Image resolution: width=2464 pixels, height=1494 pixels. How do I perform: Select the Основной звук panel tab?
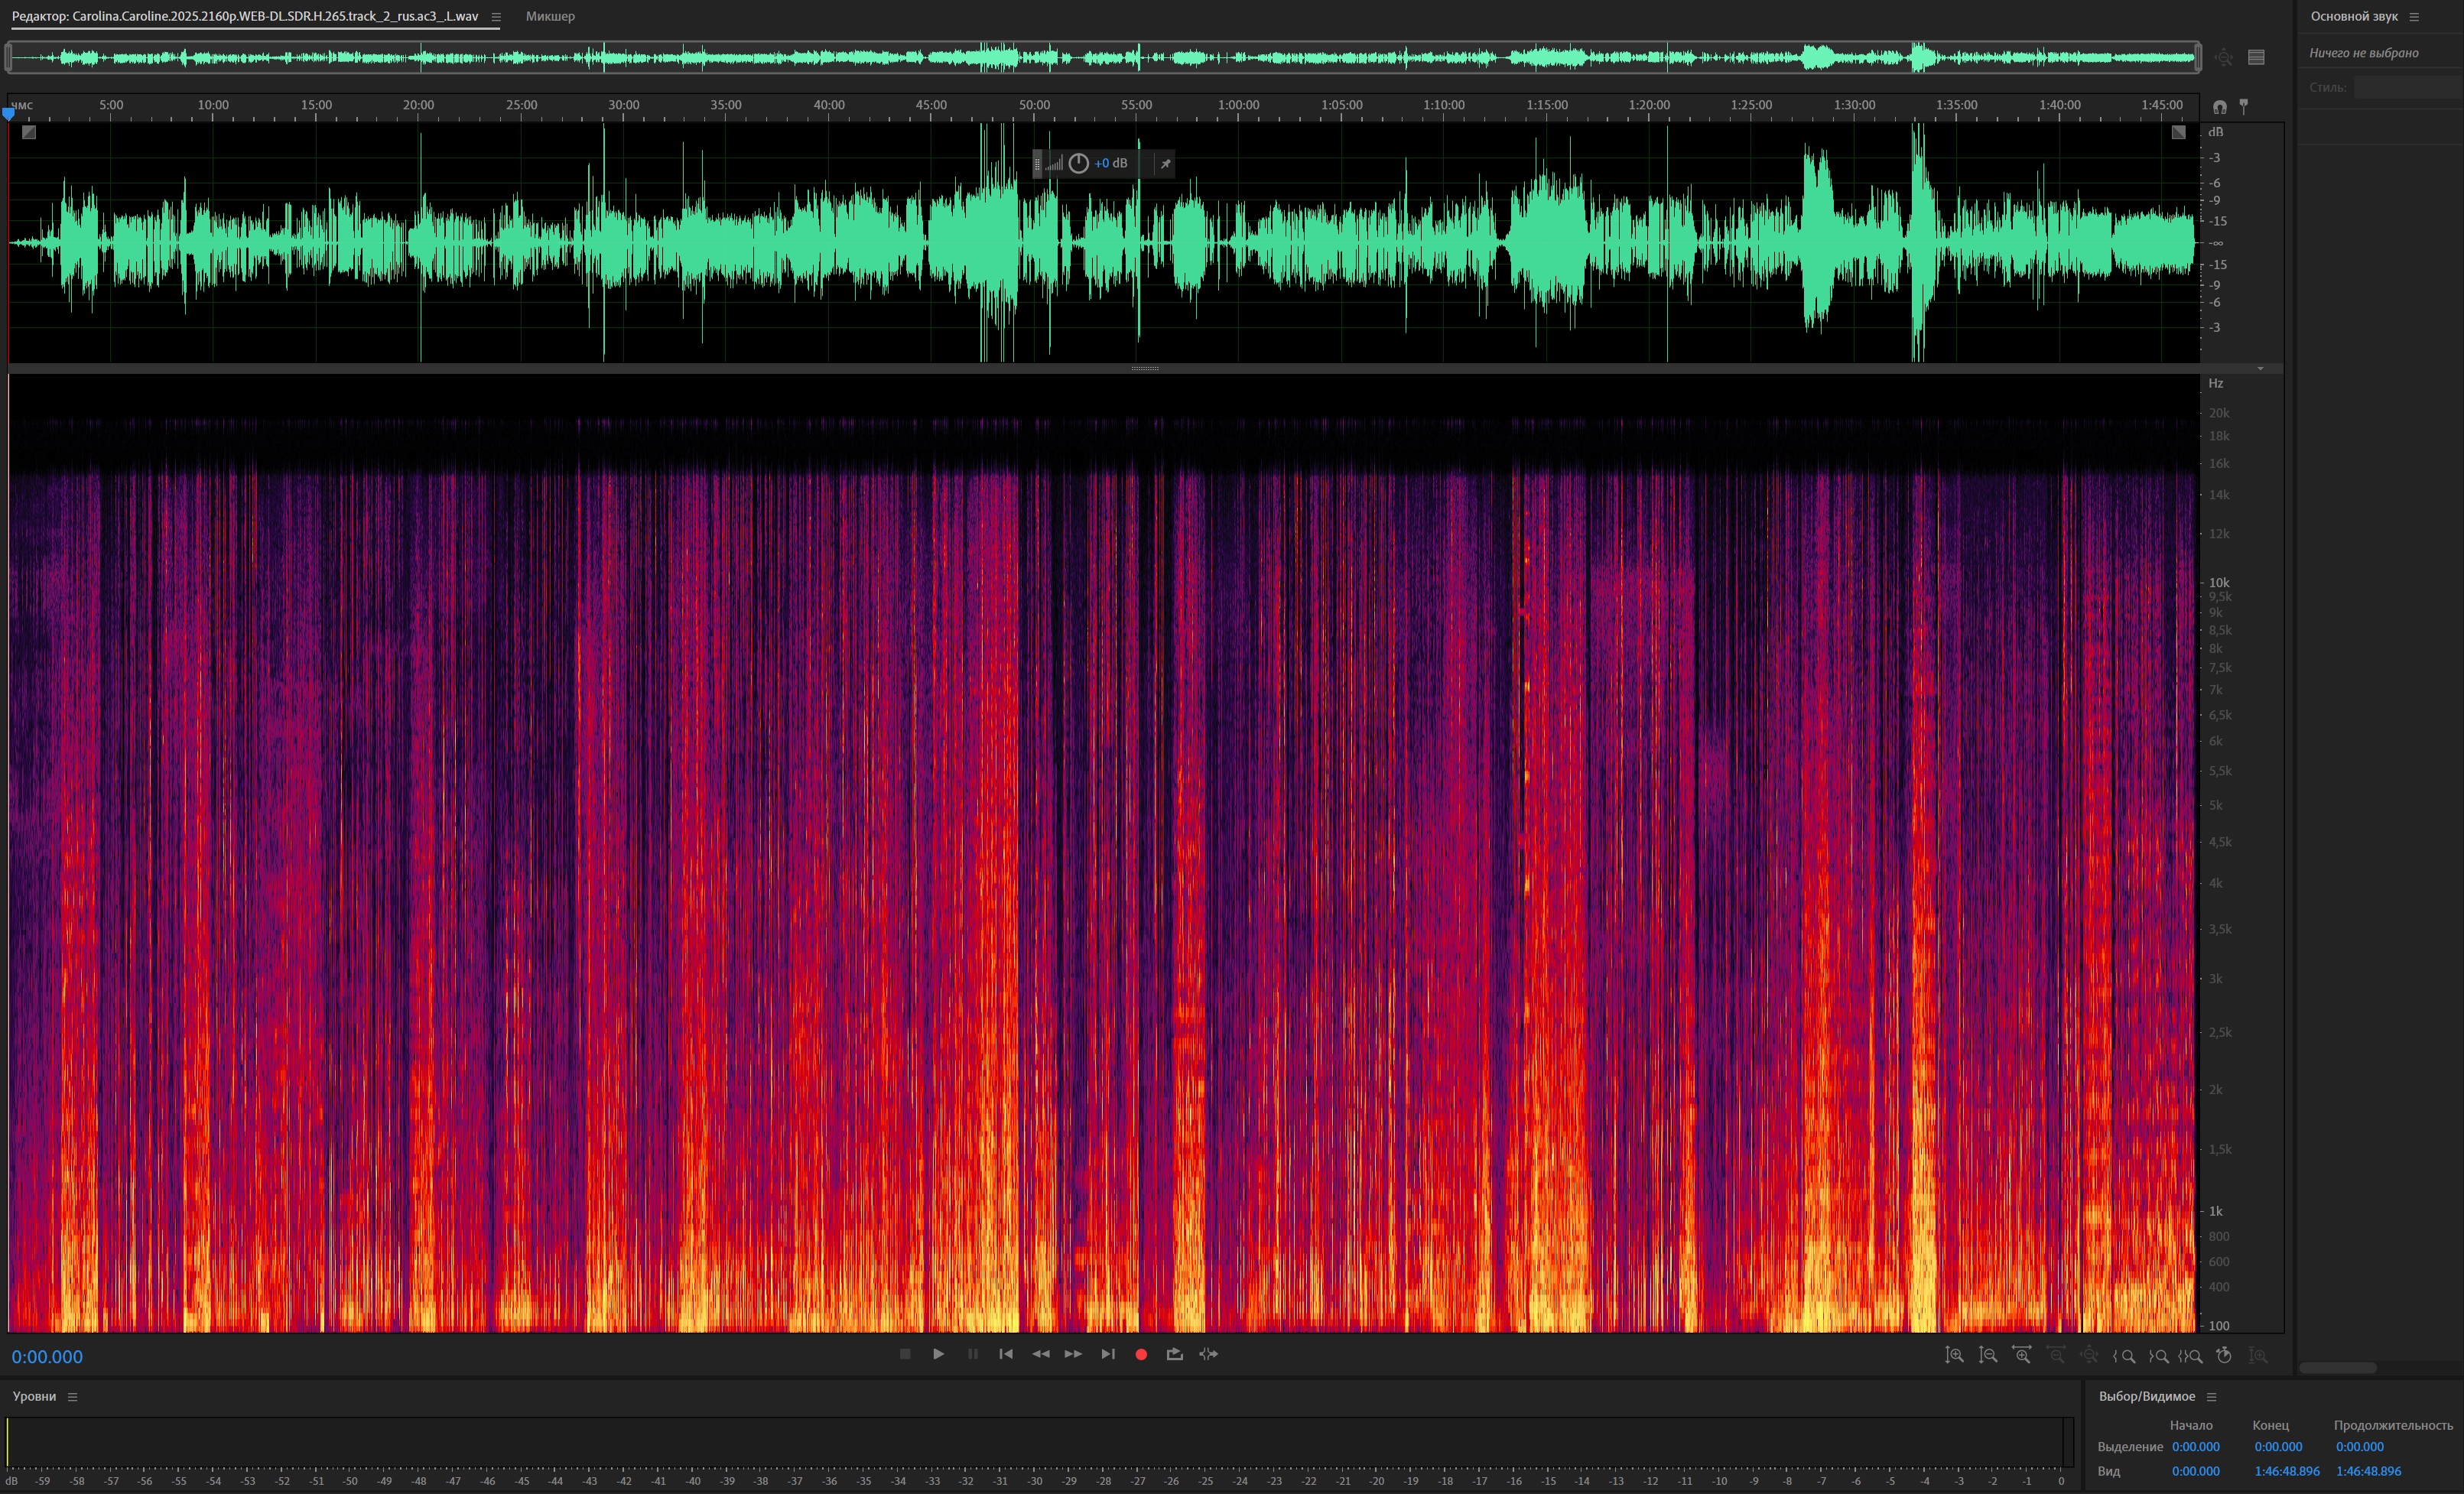[2353, 16]
